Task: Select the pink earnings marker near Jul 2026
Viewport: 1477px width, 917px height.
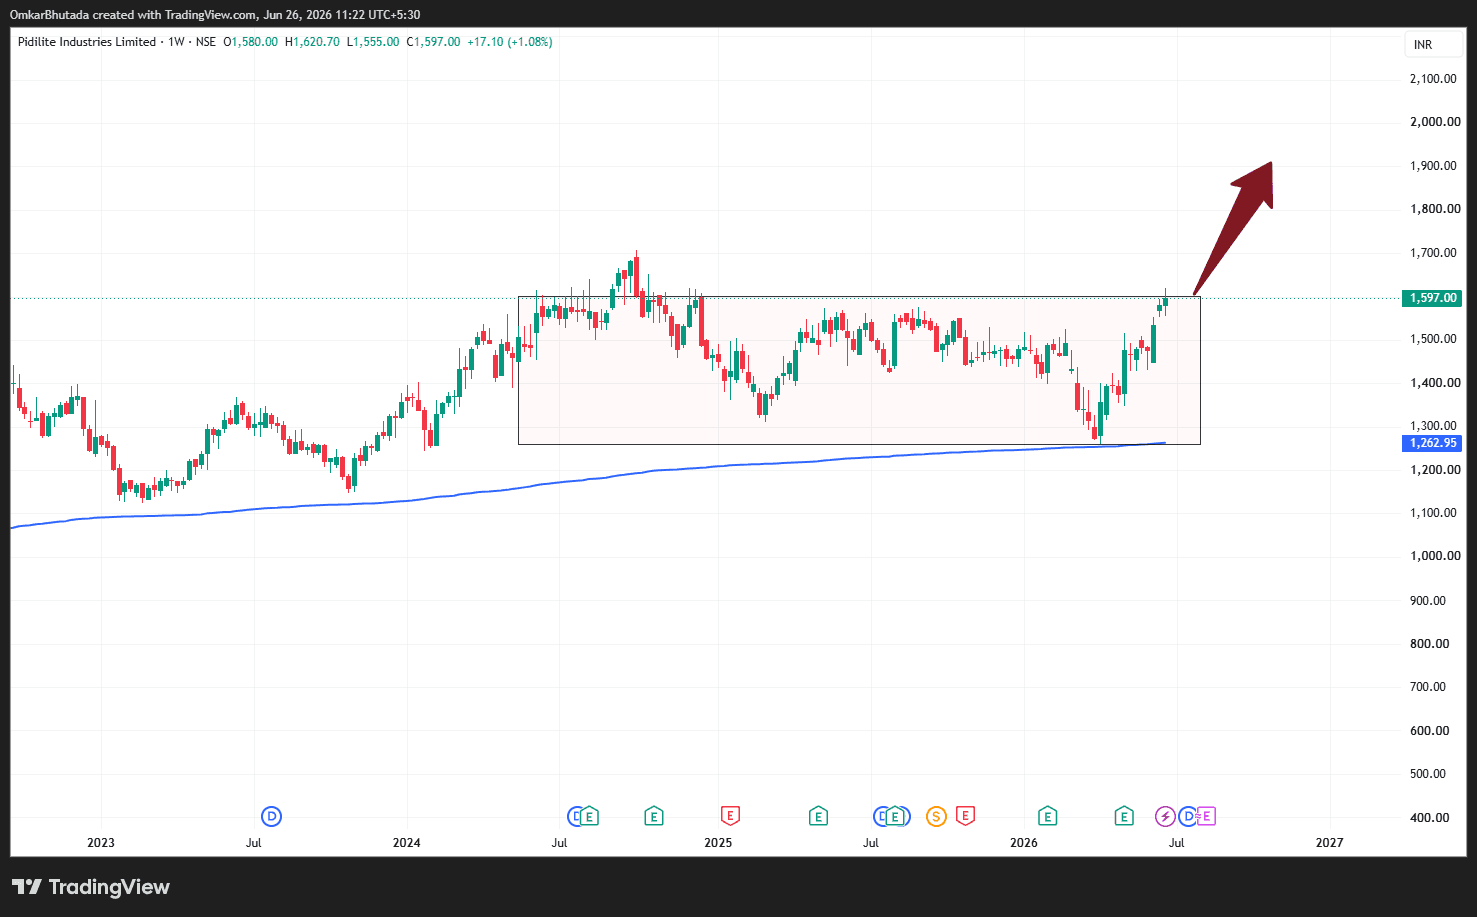Action: click(1206, 816)
